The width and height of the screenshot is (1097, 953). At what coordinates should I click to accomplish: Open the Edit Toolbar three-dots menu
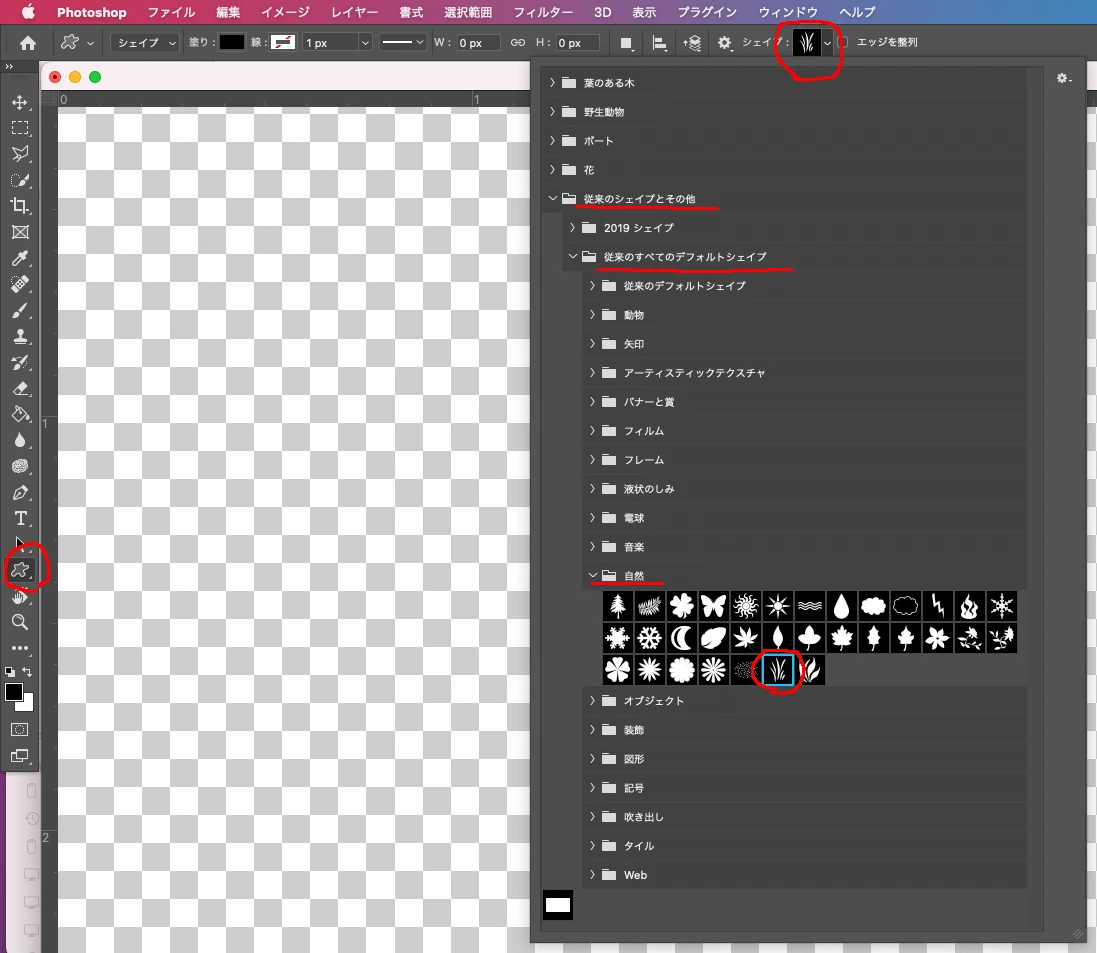[x=20, y=648]
